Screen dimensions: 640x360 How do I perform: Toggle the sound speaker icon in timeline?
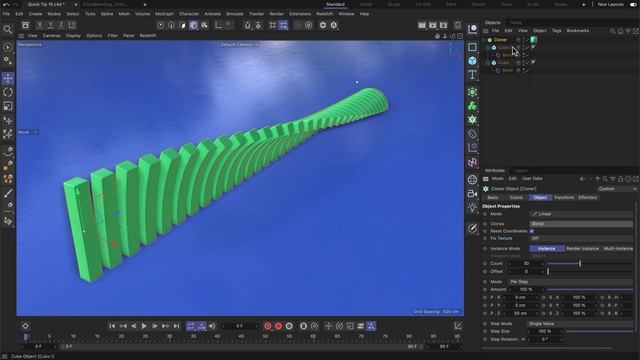[212, 326]
